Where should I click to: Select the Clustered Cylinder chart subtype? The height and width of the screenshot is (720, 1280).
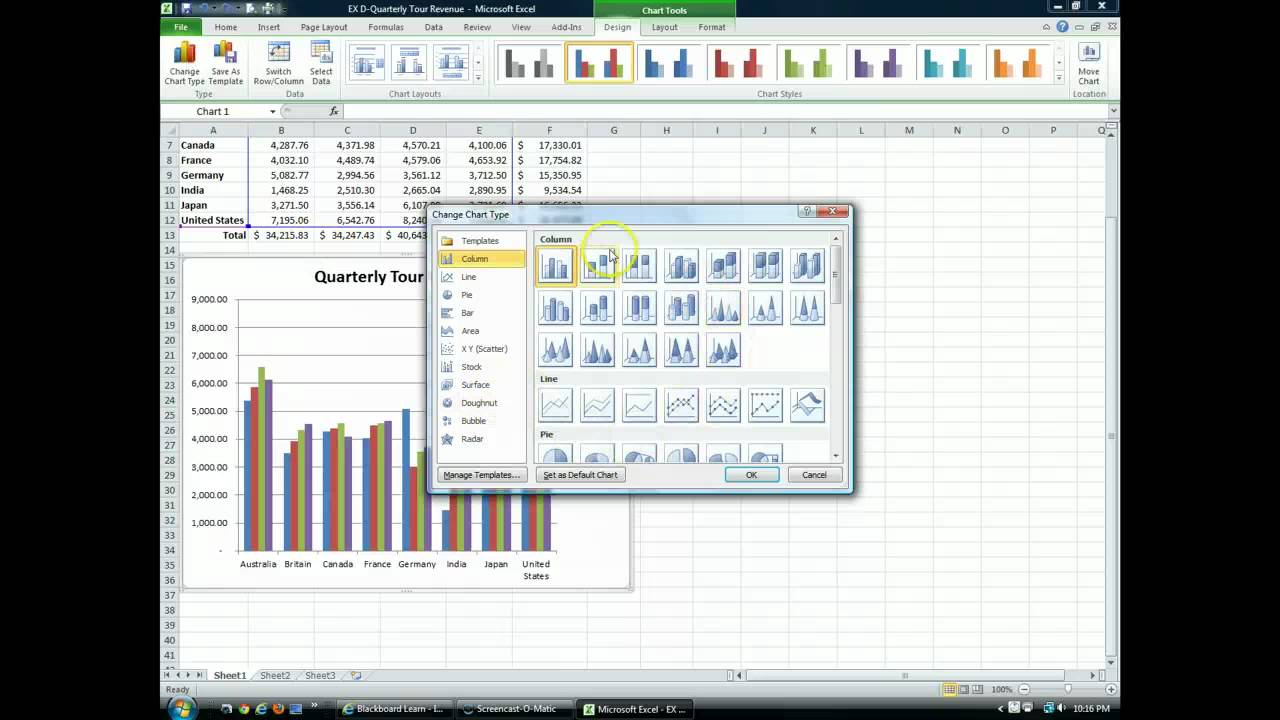pyautogui.click(x=556, y=307)
